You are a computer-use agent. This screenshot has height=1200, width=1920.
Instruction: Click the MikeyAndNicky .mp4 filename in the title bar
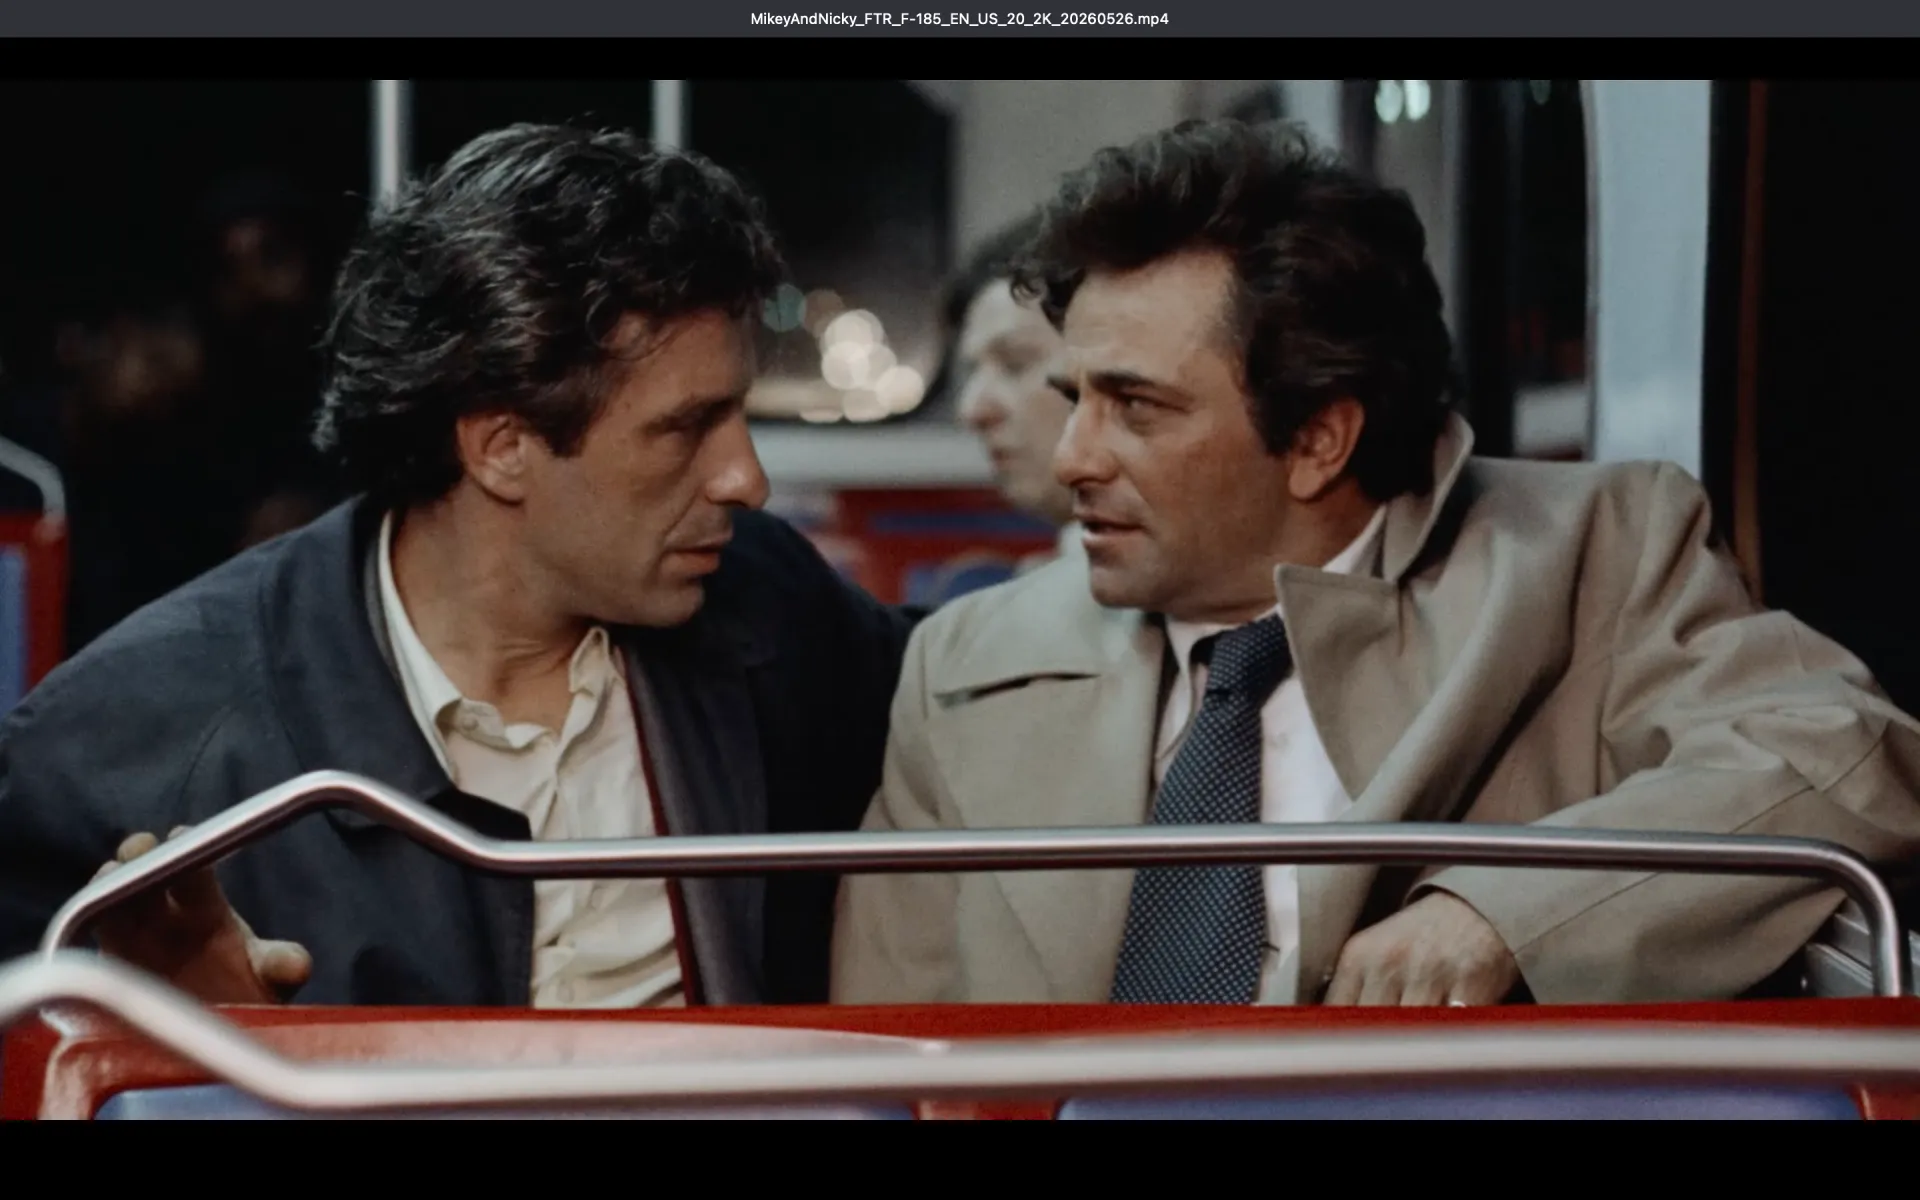pyautogui.click(x=959, y=19)
